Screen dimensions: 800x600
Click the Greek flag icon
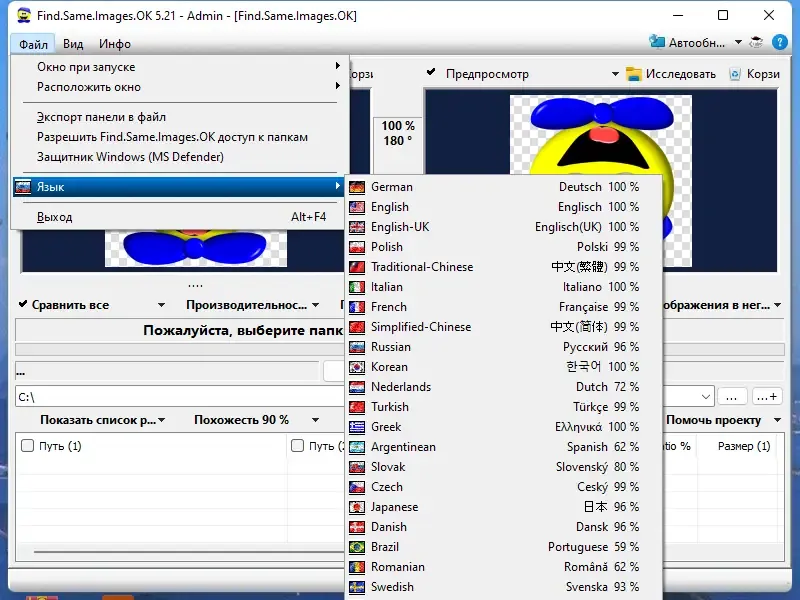[x=357, y=427]
